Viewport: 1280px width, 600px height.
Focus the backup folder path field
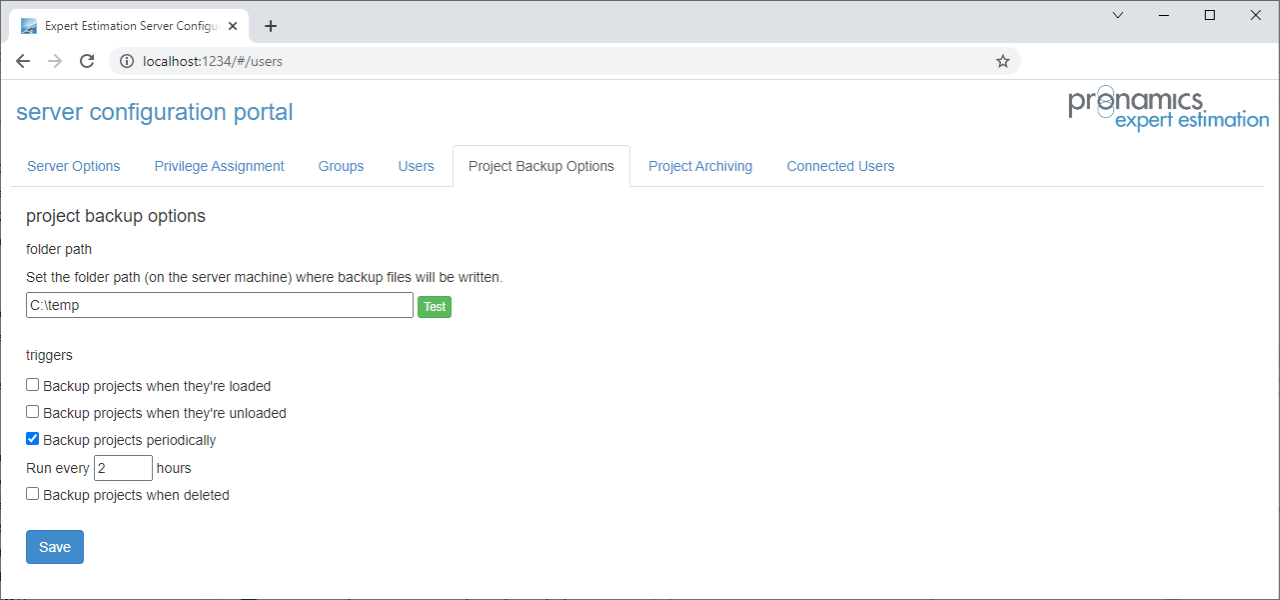(x=219, y=306)
